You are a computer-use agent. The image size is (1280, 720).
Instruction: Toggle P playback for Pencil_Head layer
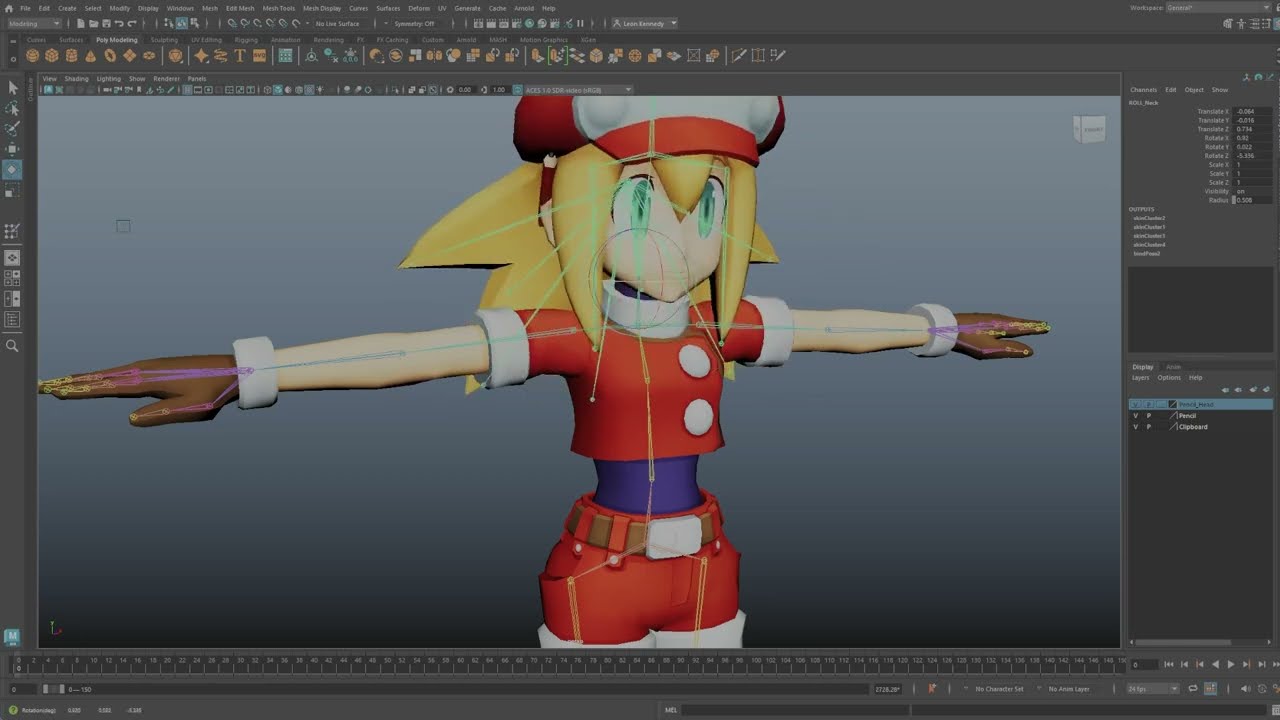pyautogui.click(x=1148, y=405)
